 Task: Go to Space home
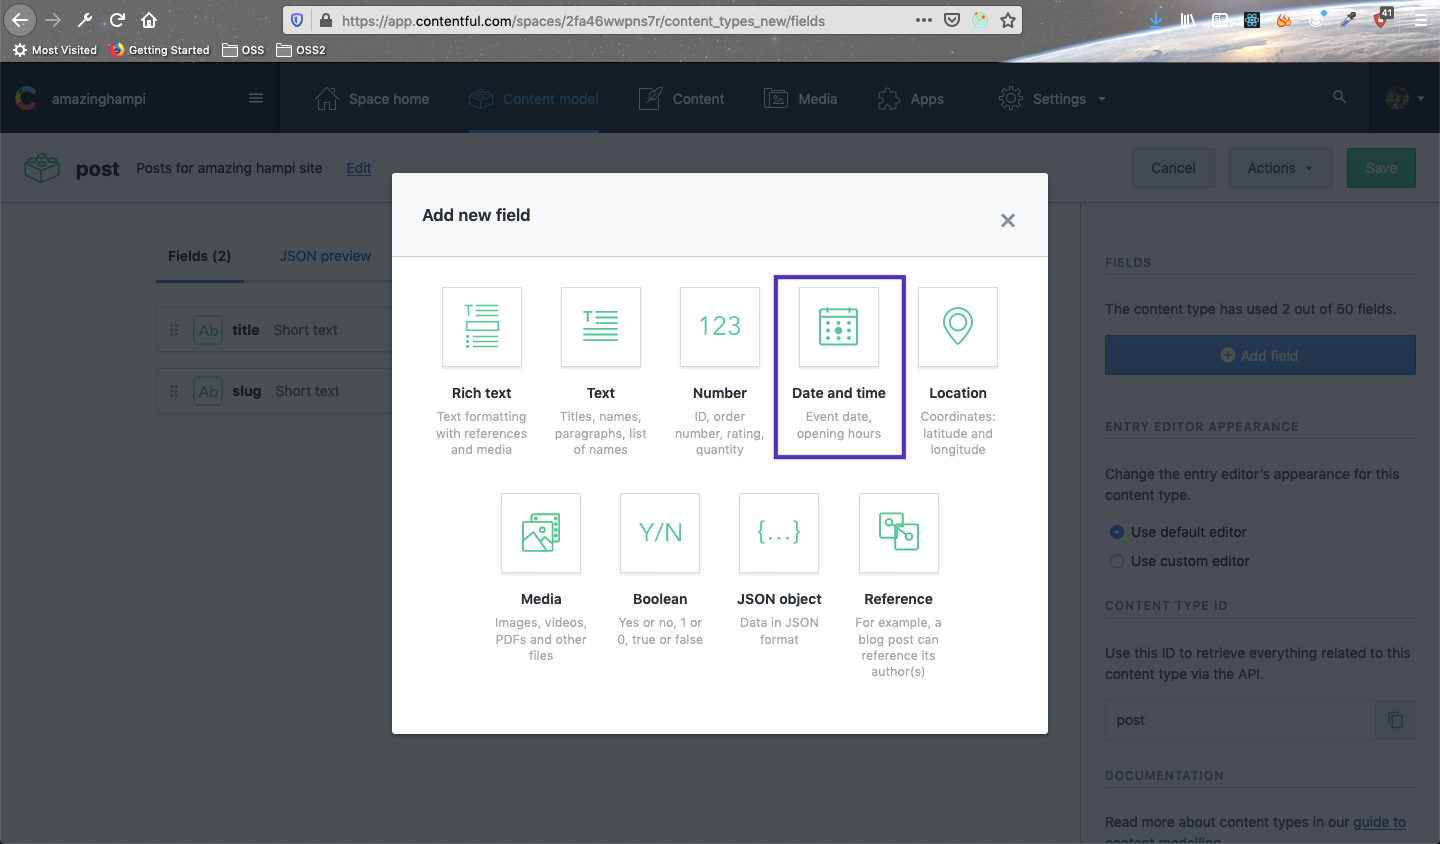372,98
